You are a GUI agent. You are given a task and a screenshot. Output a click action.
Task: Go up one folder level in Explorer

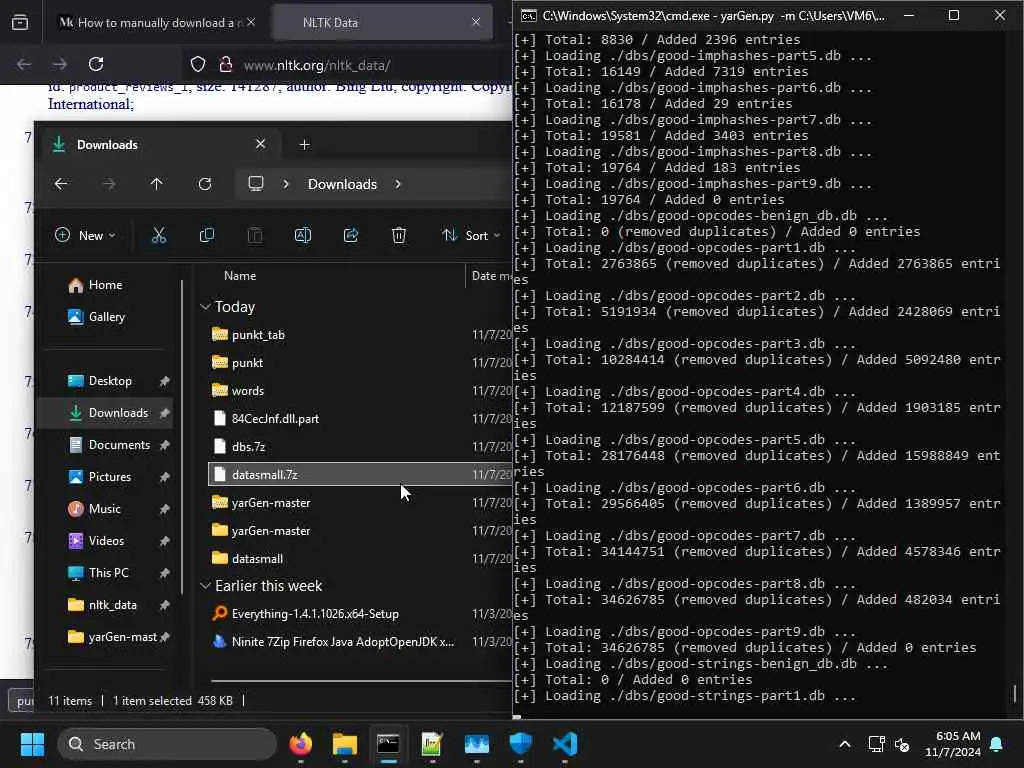point(157,184)
